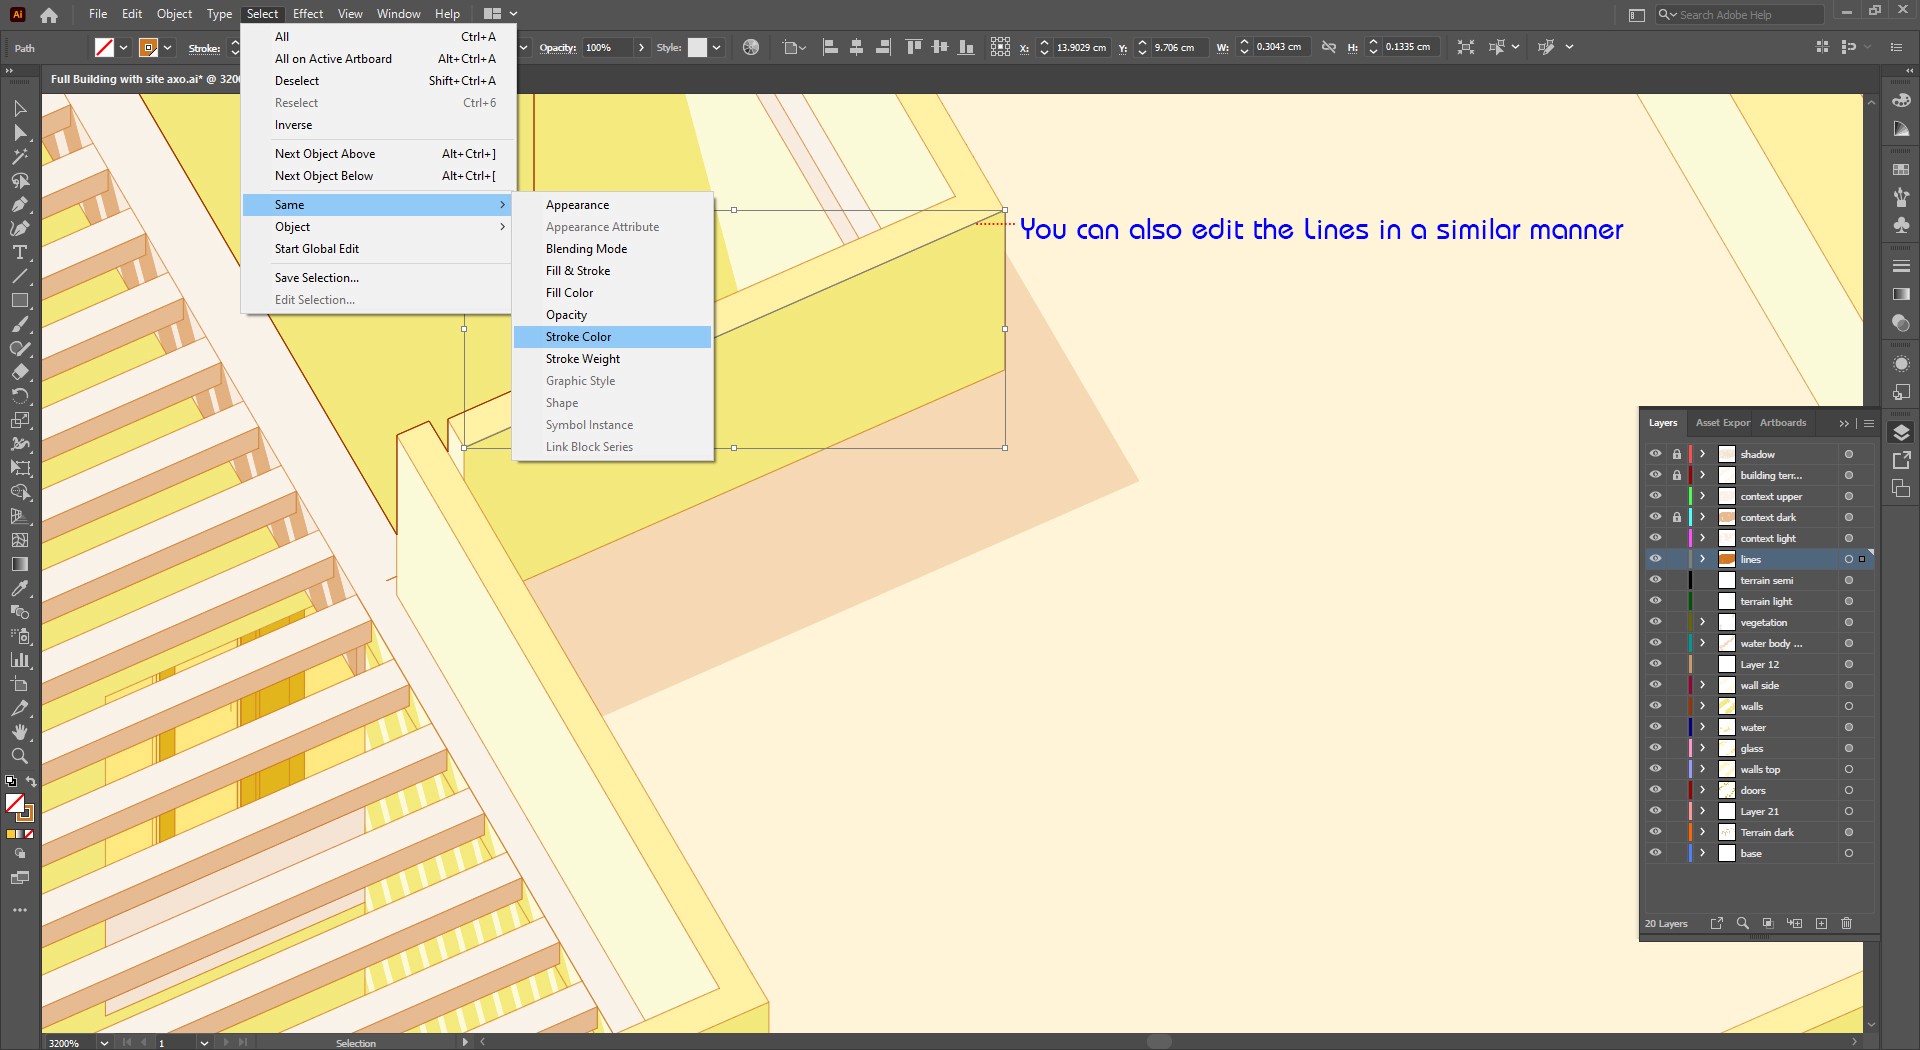Choose Stroke Color from Same submenu
1920x1050 pixels.
[x=578, y=337]
